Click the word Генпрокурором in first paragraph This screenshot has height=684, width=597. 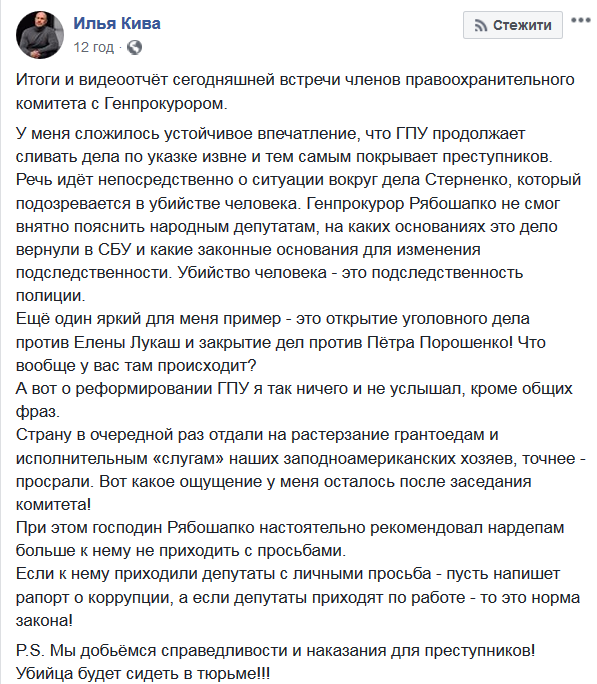166,103
